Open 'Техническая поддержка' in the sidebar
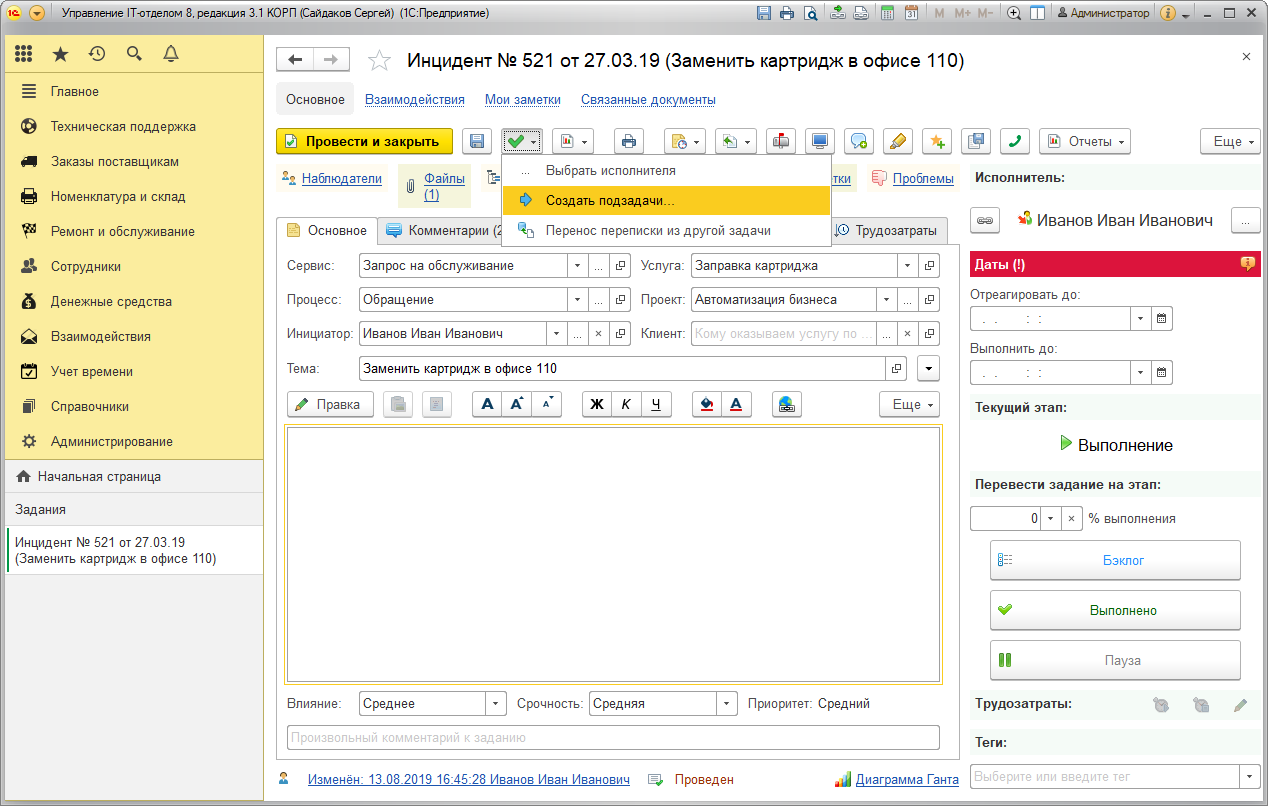 click(123, 127)
